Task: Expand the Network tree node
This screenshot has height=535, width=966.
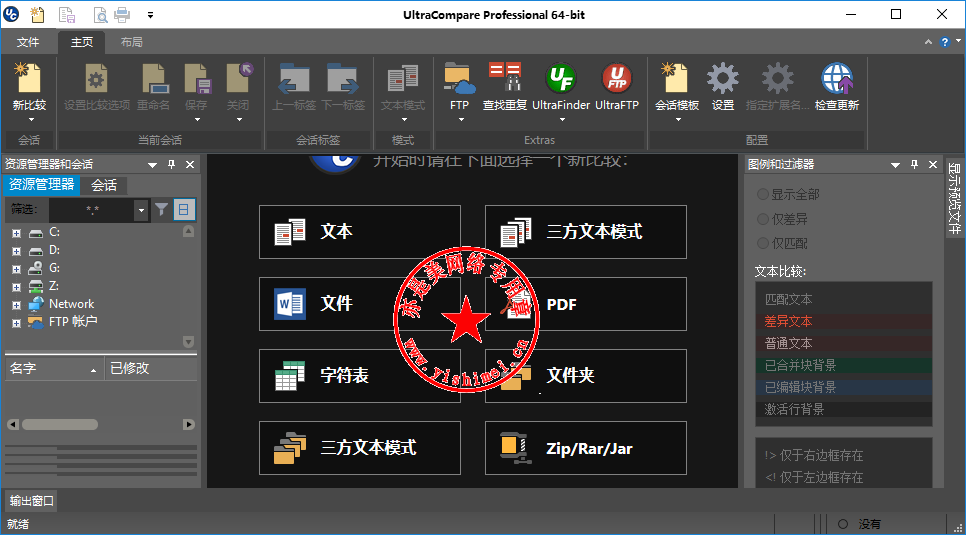Action: [x=17, y=304]
